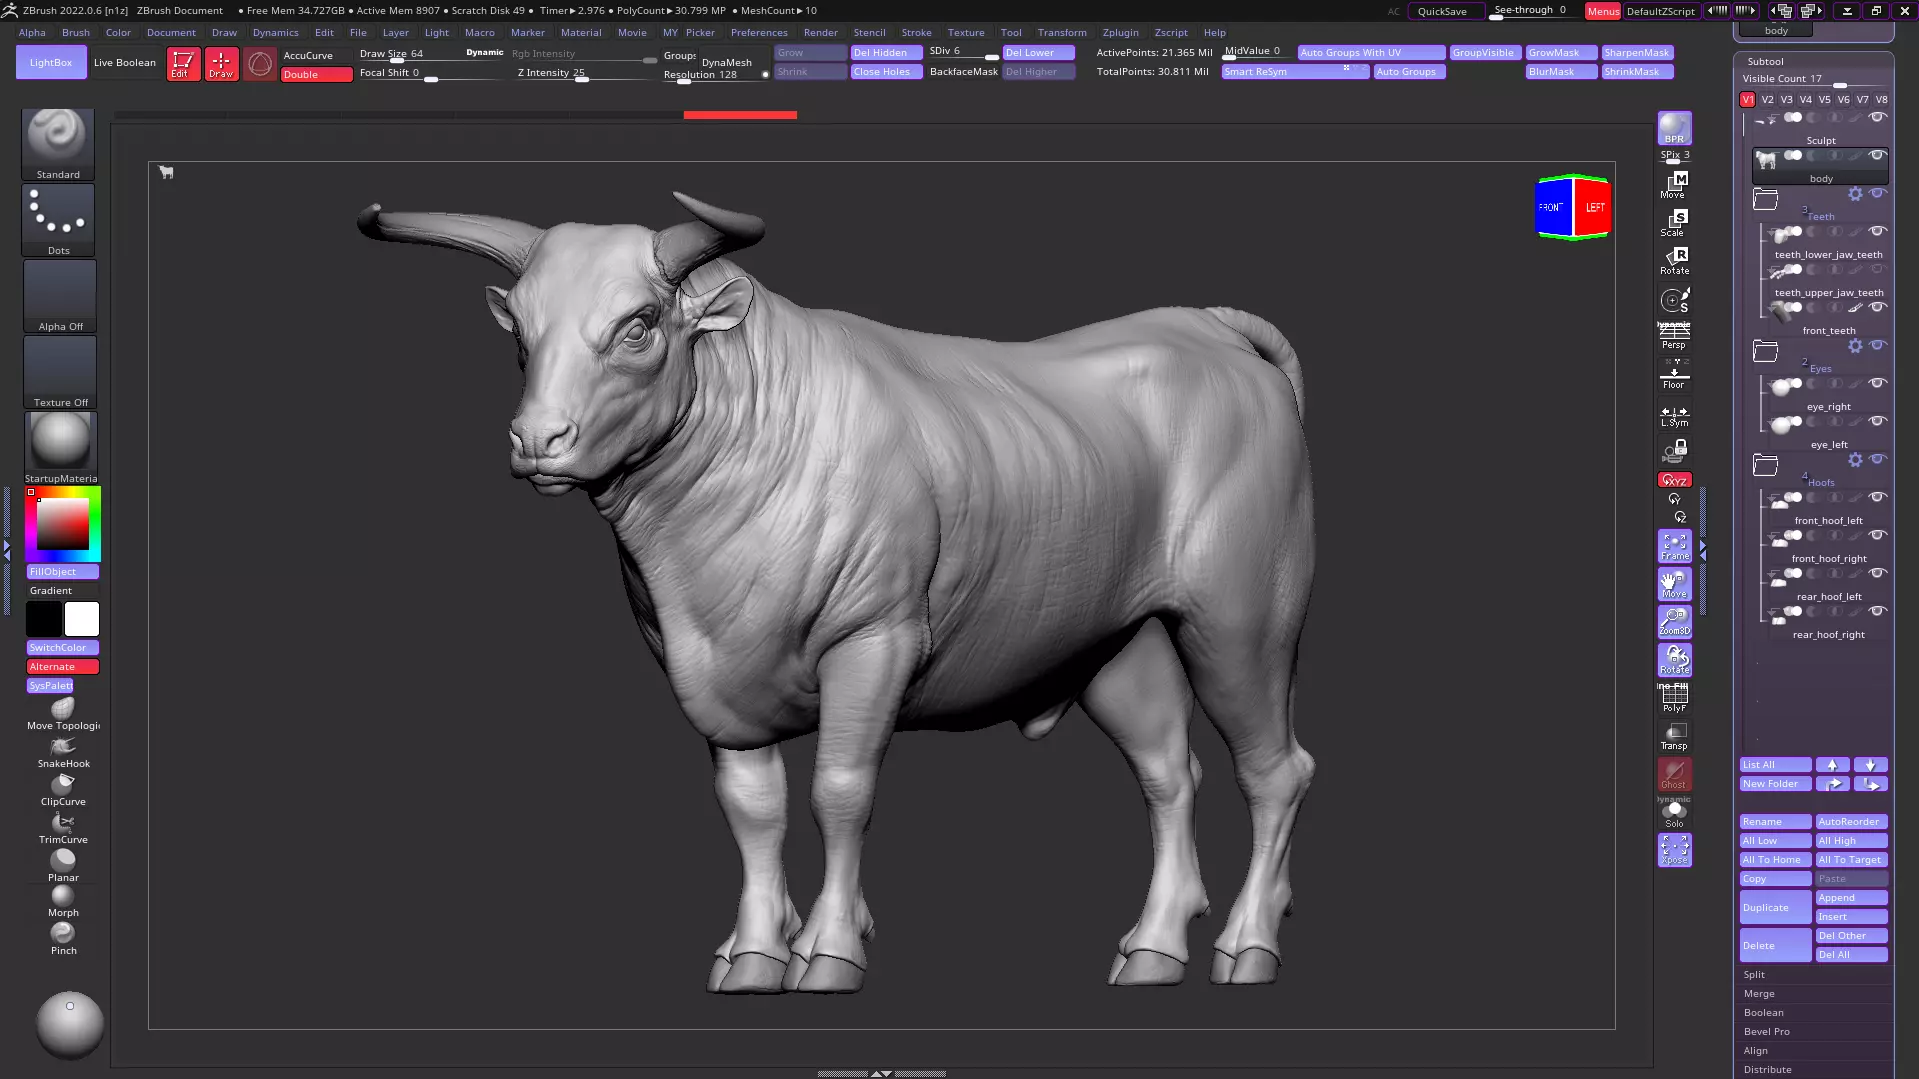Viewport: 1919px width, 1079px height.
Task: Open the Brush menu
Action: tap(76, 33)
